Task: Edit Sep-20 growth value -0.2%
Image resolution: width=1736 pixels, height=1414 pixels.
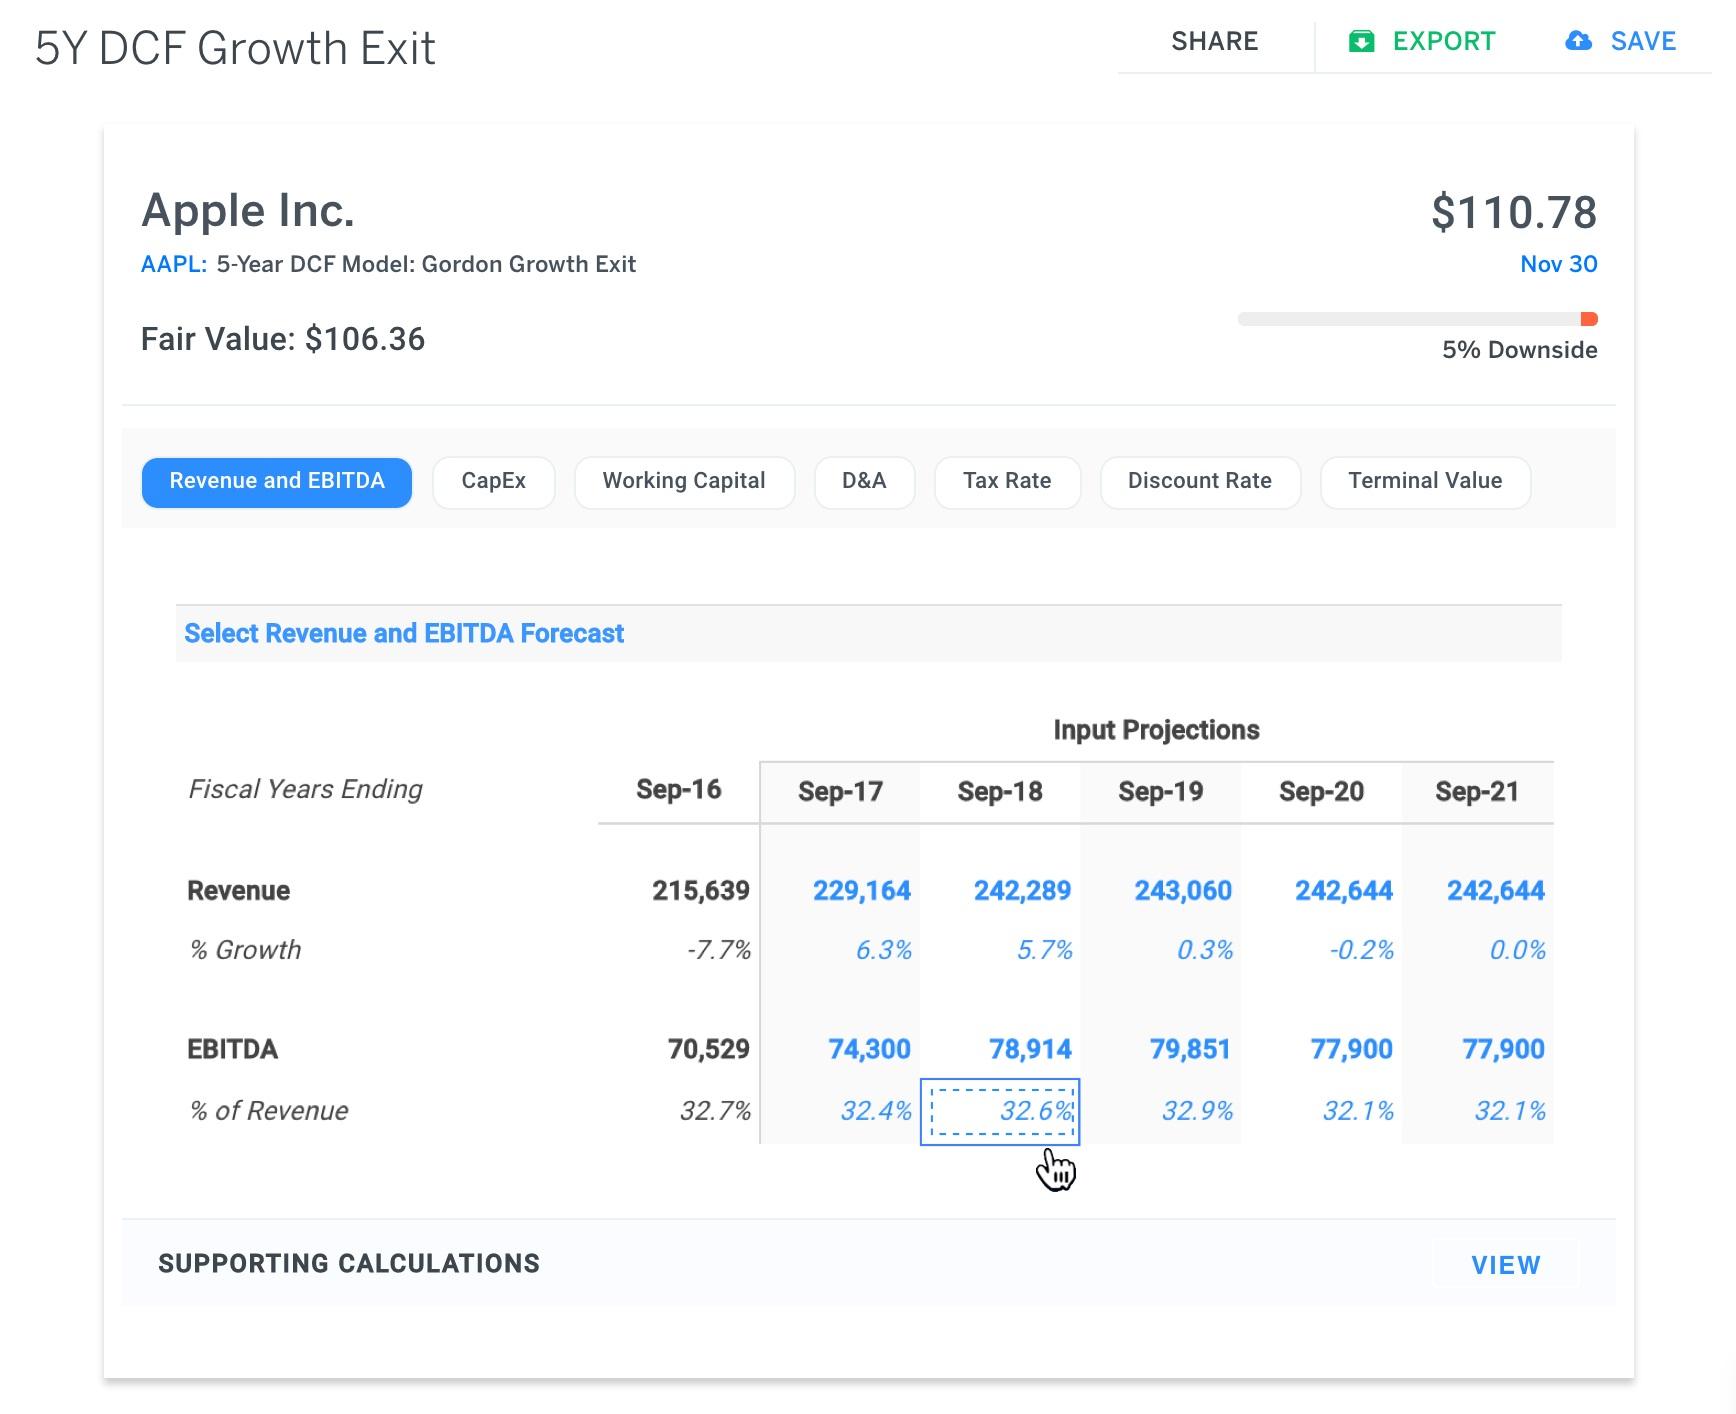Action: (1362, 950)
